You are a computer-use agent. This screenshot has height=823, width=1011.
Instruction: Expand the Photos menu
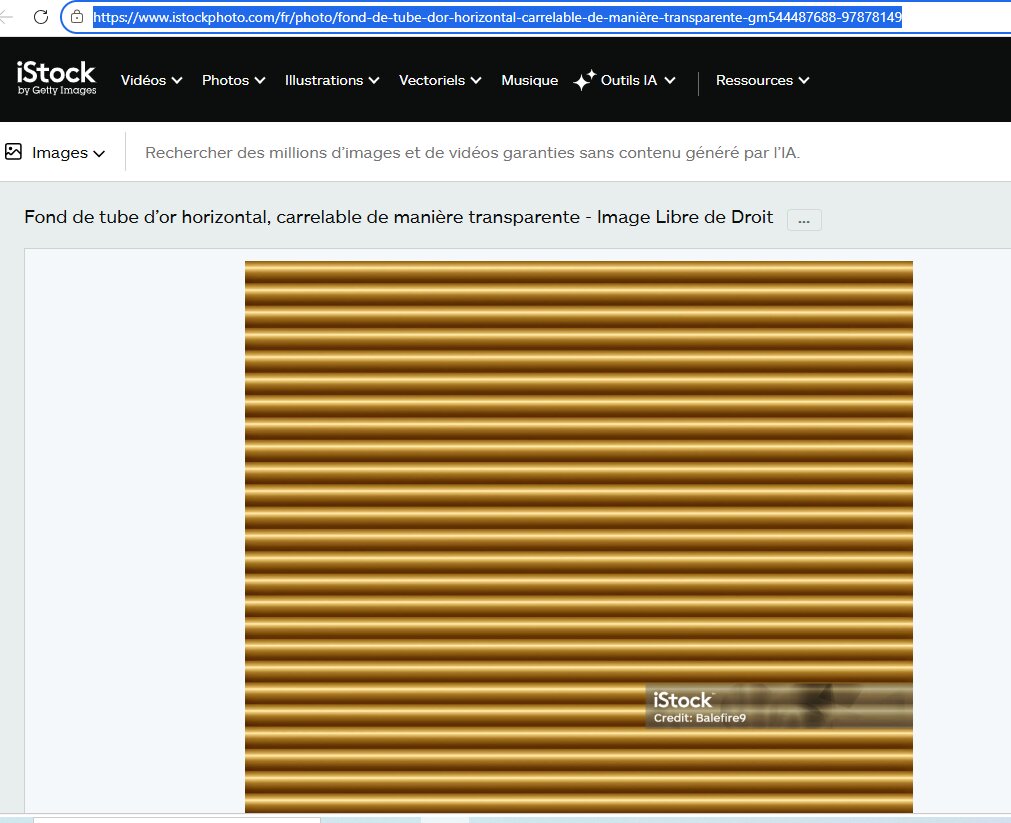point(233,80)
